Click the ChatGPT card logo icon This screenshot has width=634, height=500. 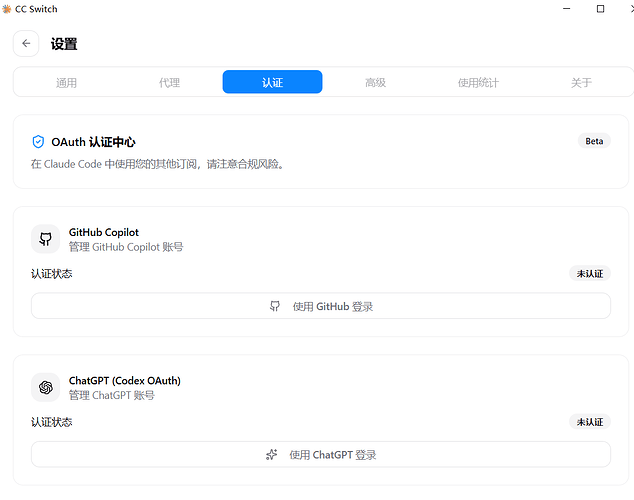[46, 387]
